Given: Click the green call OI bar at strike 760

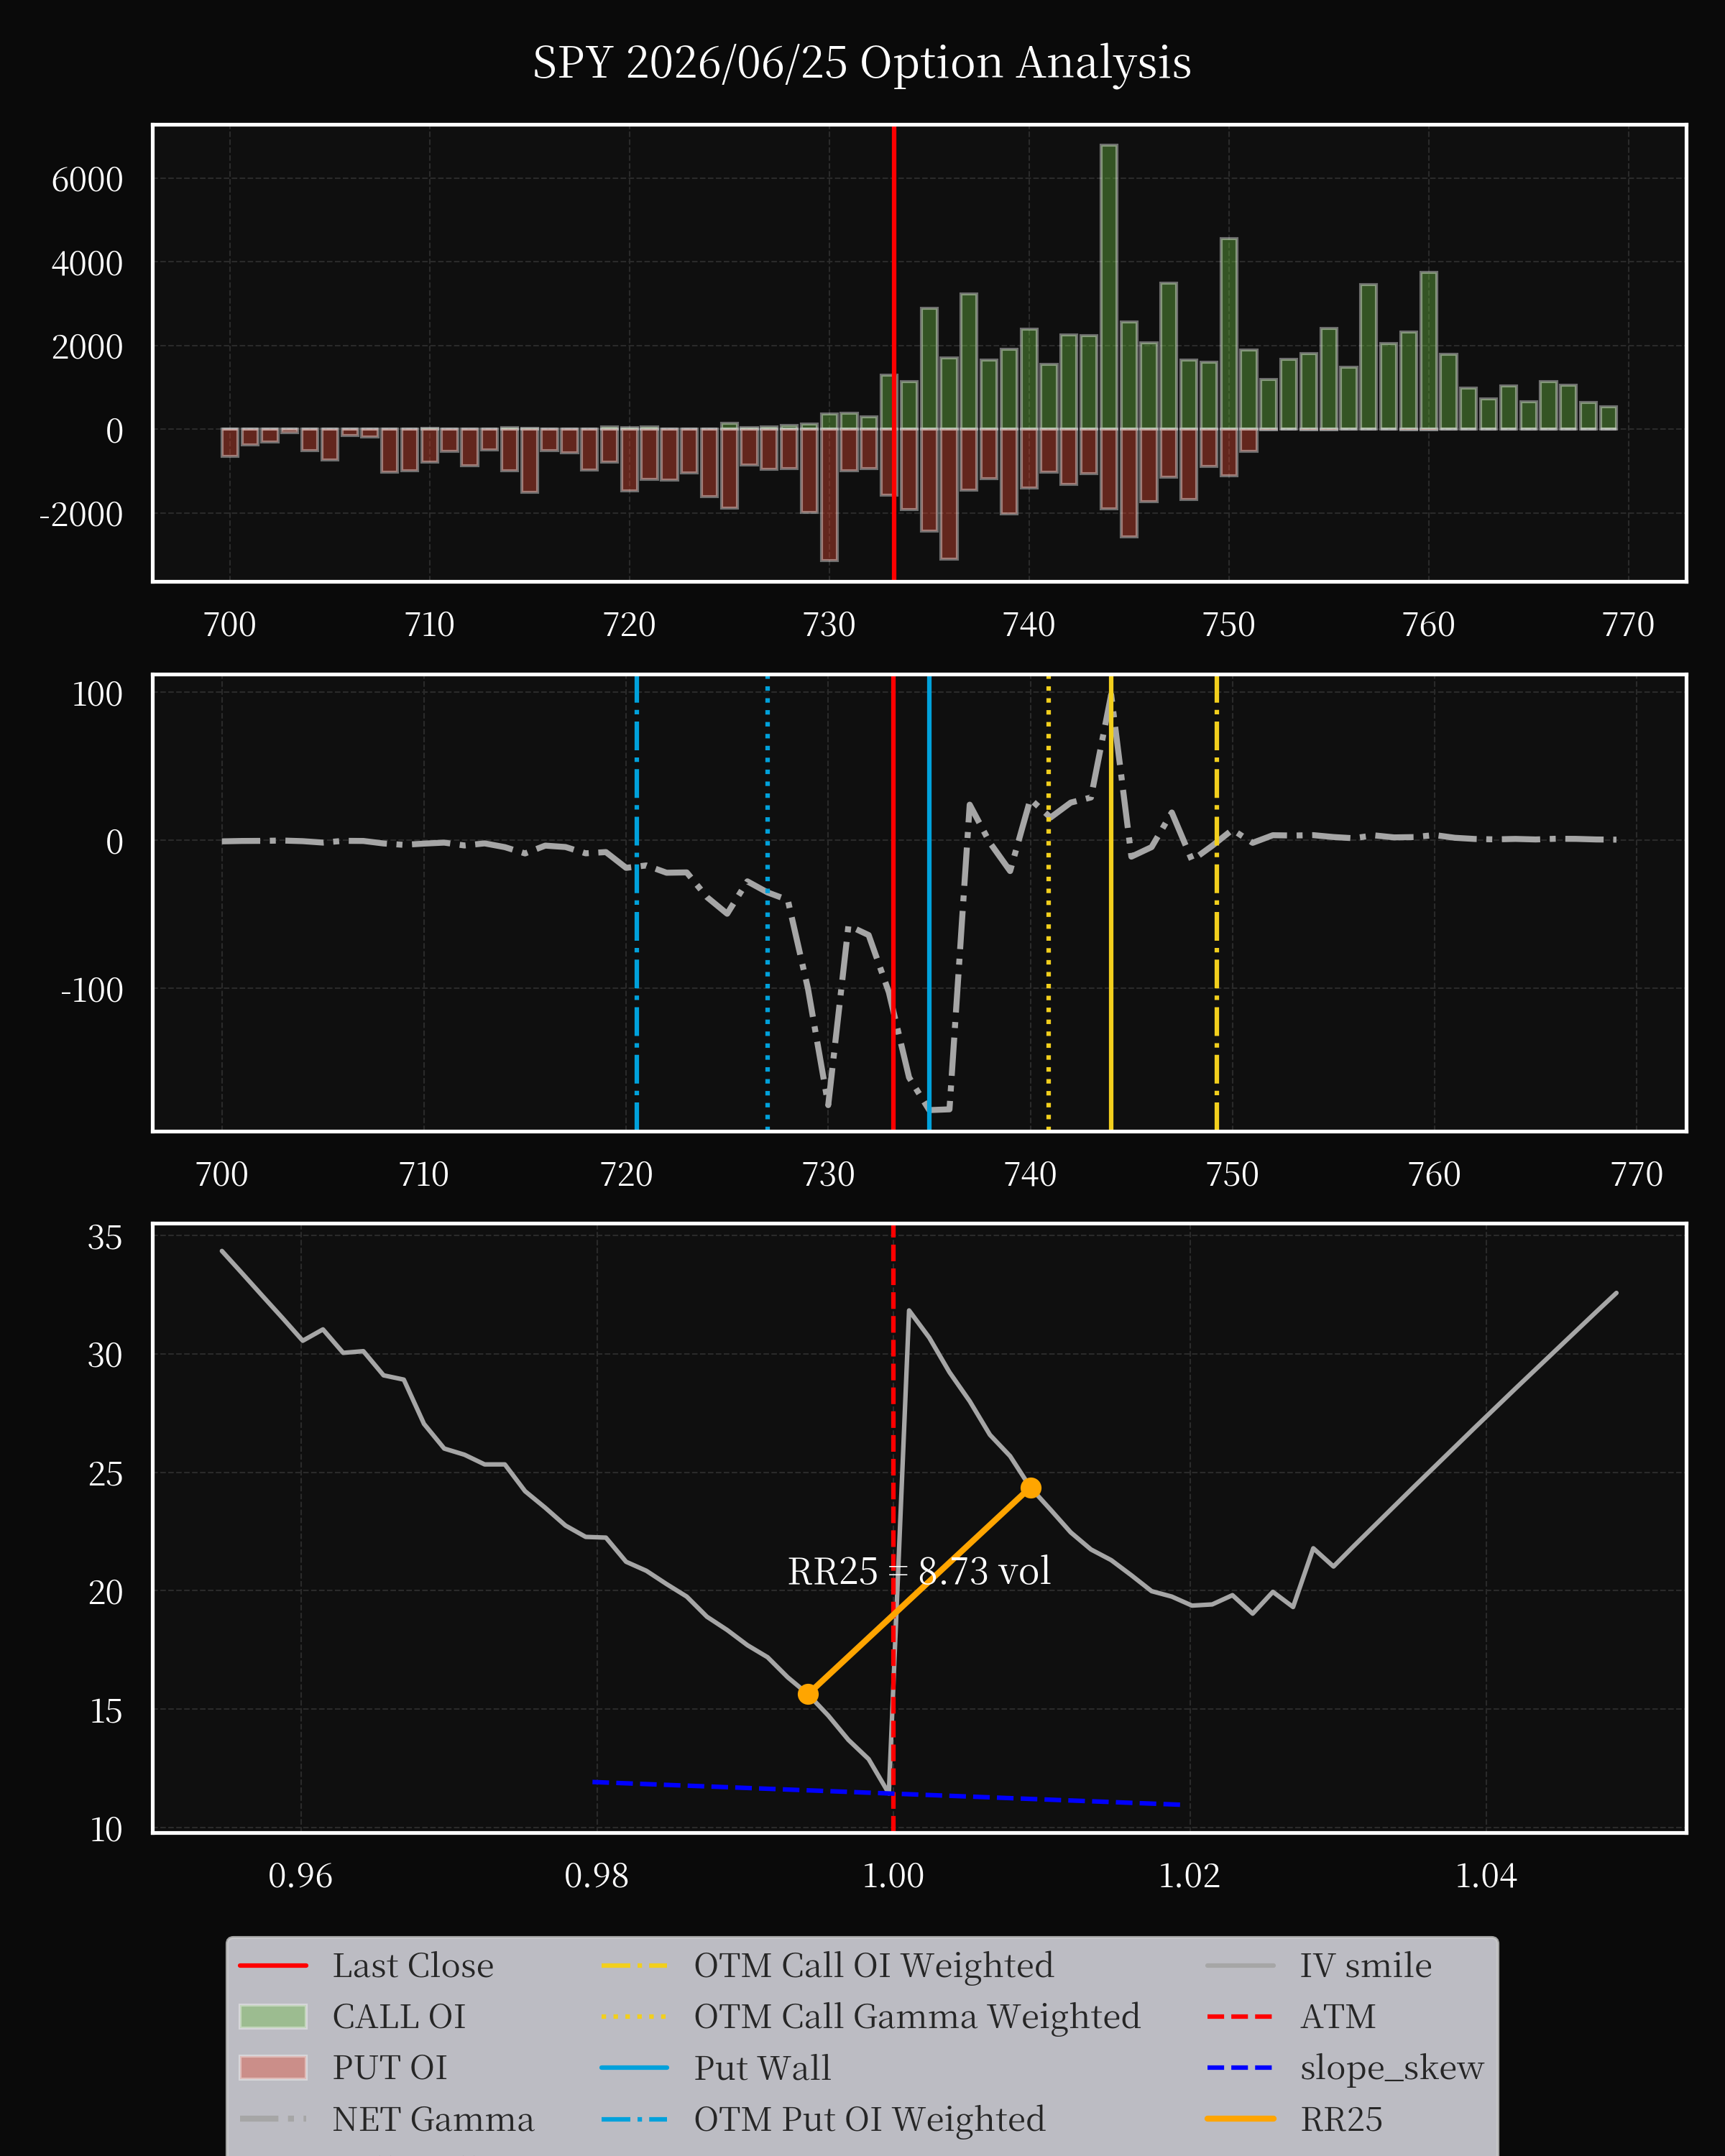Looking at the screenshot, I should point(1428,351).
